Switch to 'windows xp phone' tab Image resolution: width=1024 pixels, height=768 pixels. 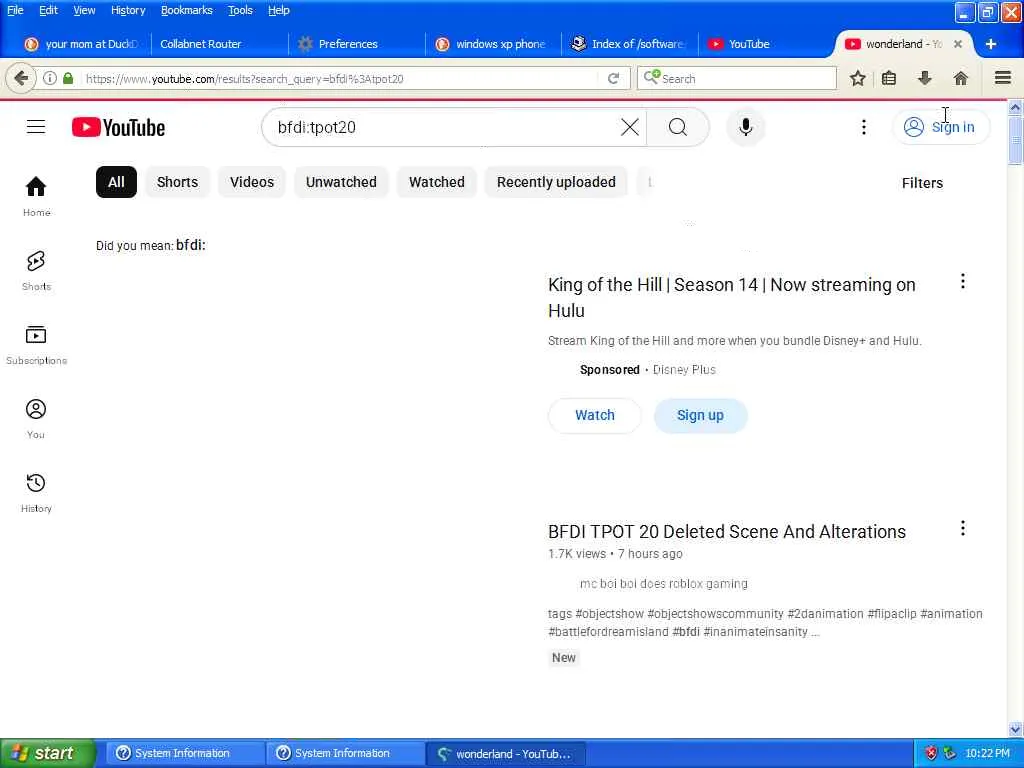pos(492,44)
